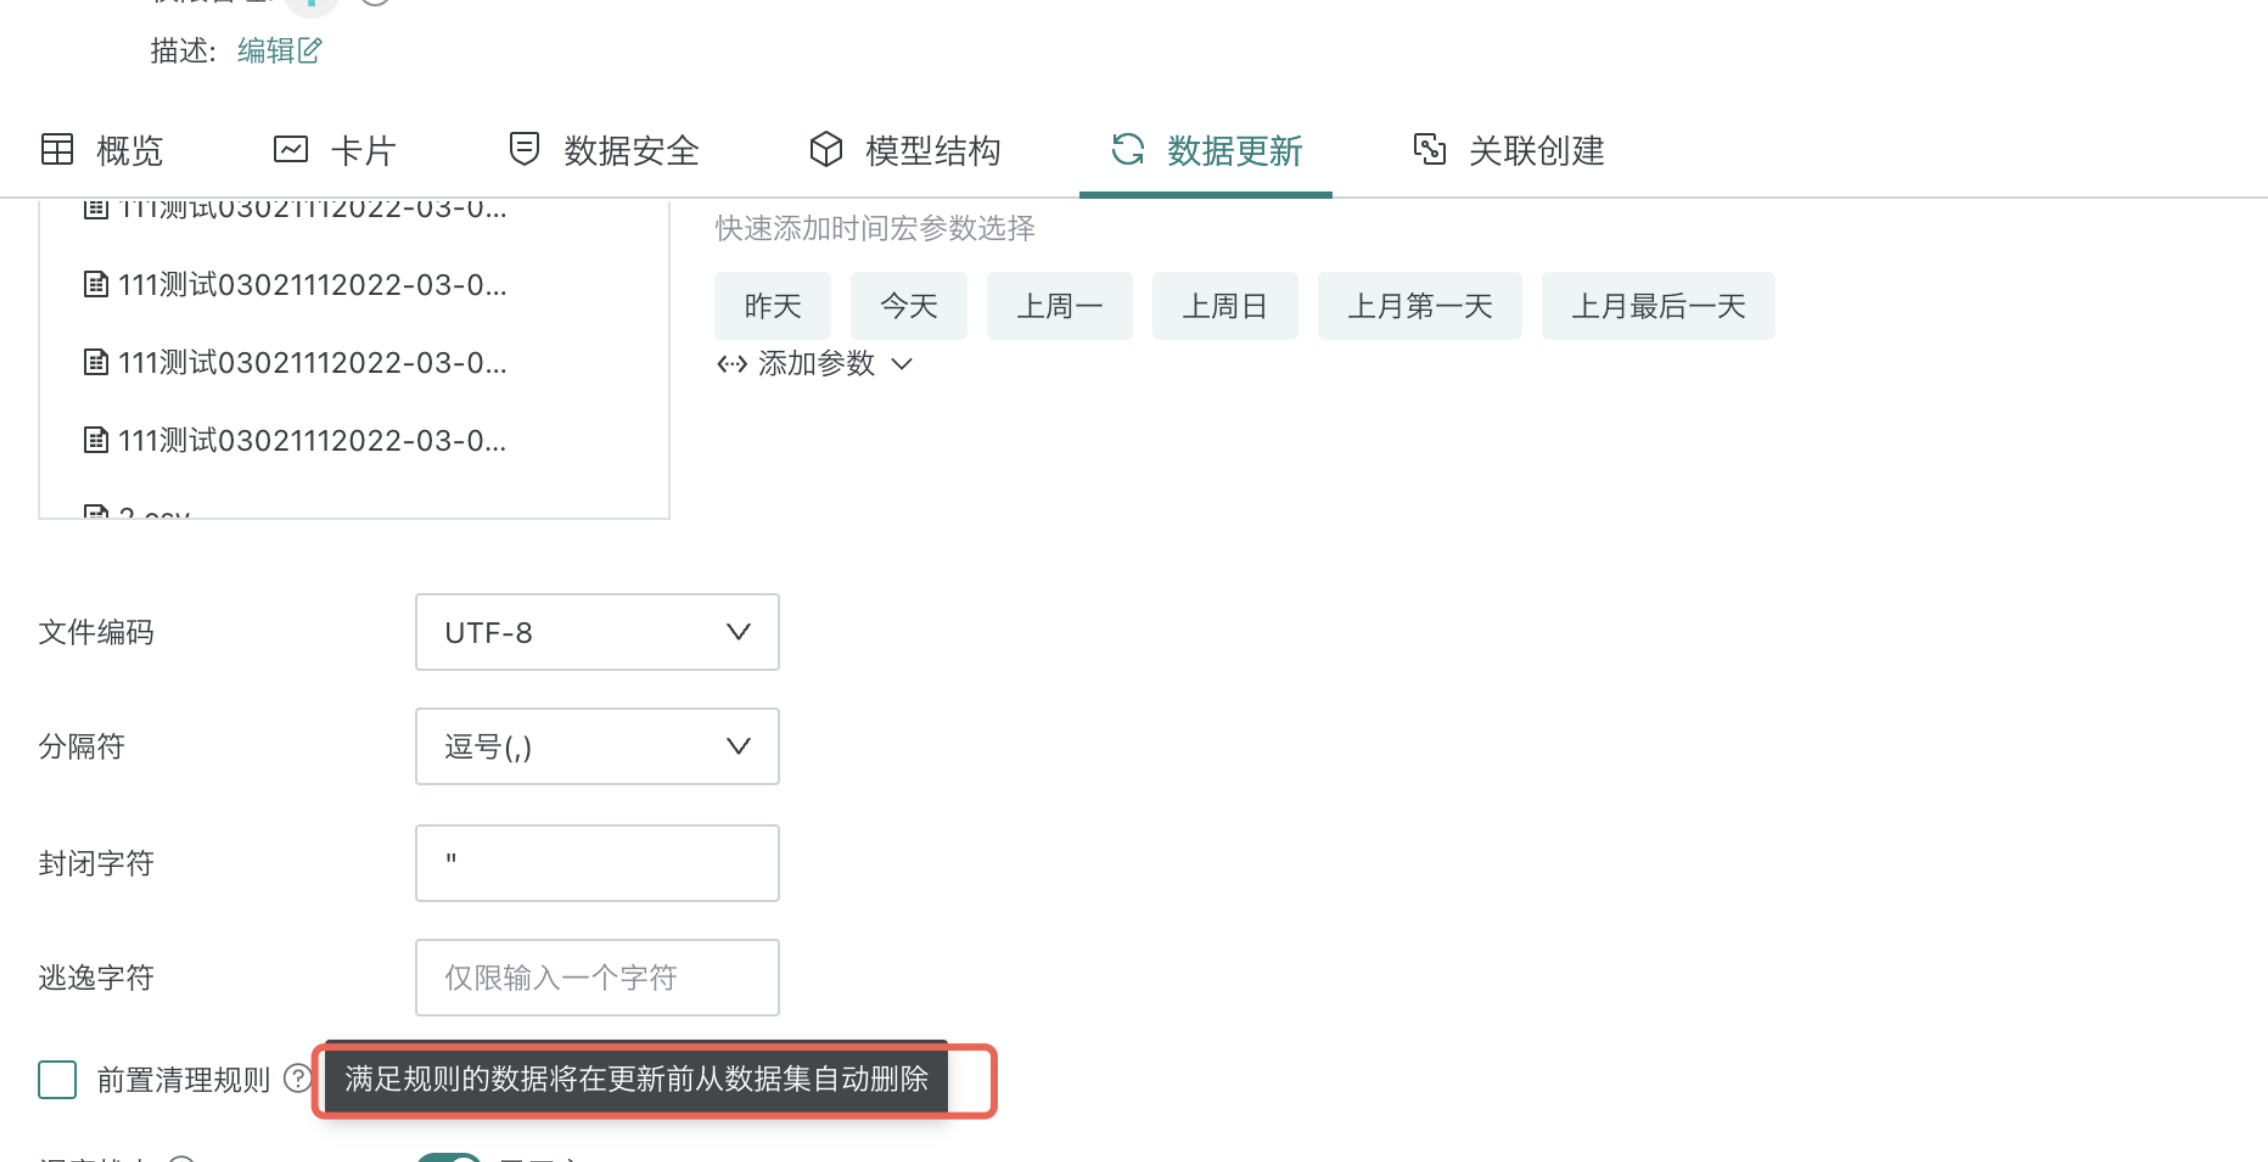This screenshot has width=2268, height=1162.
Task: Turn off the teal toggle at the bottom
Action: click(449, 1157)
